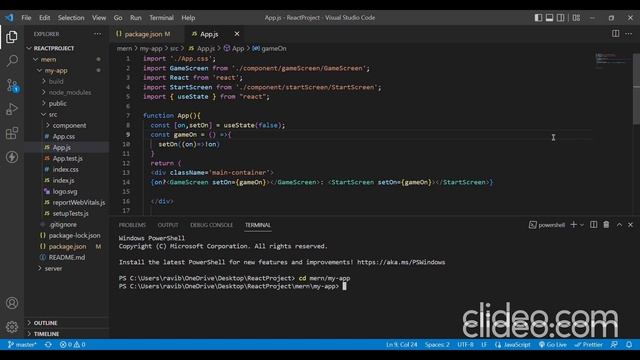Open the Selection menu

click(x=71, y=18)
